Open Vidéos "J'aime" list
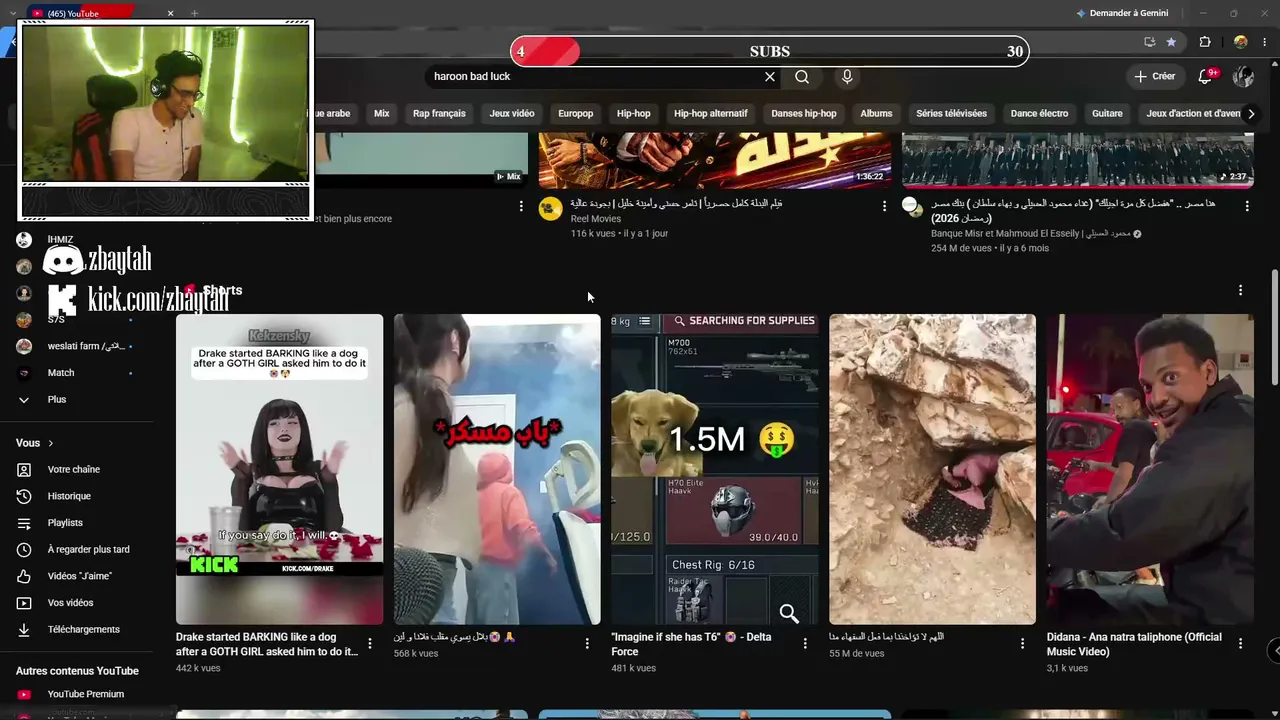This screenshot has height=720, width=1280. (80, 576)
